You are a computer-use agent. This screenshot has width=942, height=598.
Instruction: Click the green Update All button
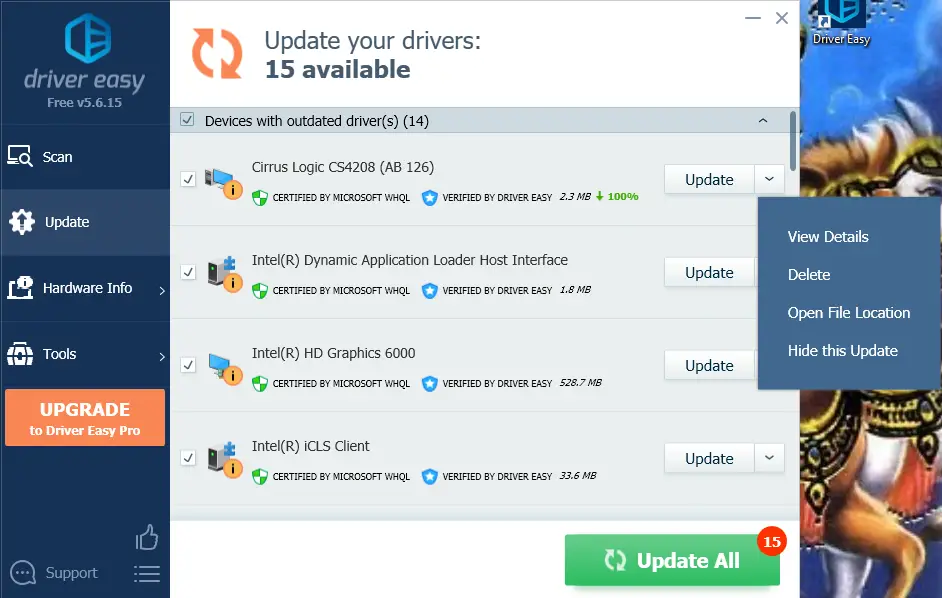(x=672, y=560)
